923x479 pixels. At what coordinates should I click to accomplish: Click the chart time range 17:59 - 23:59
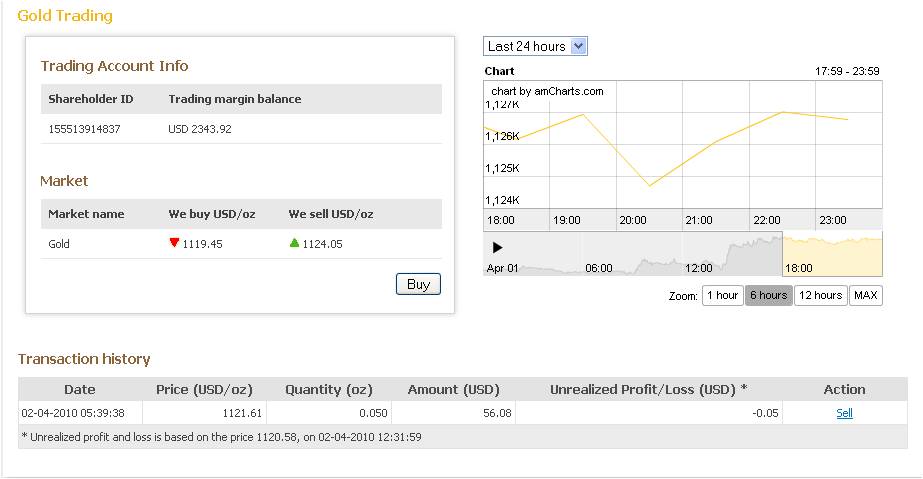point(847,71)
